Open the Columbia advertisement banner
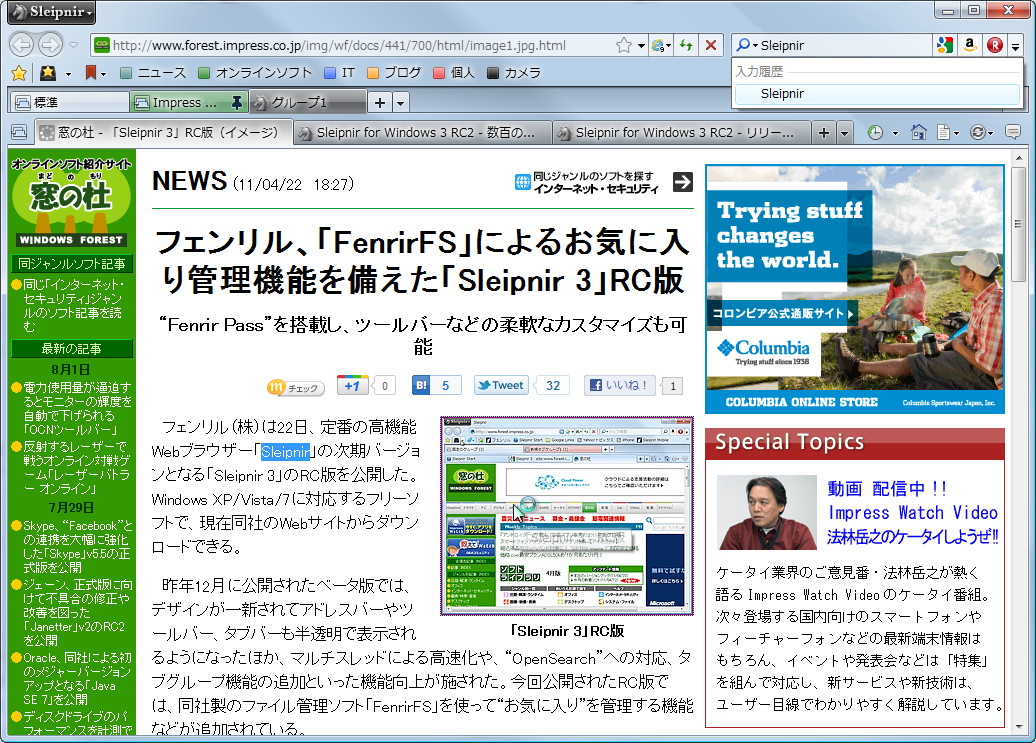 coord(855,289)
